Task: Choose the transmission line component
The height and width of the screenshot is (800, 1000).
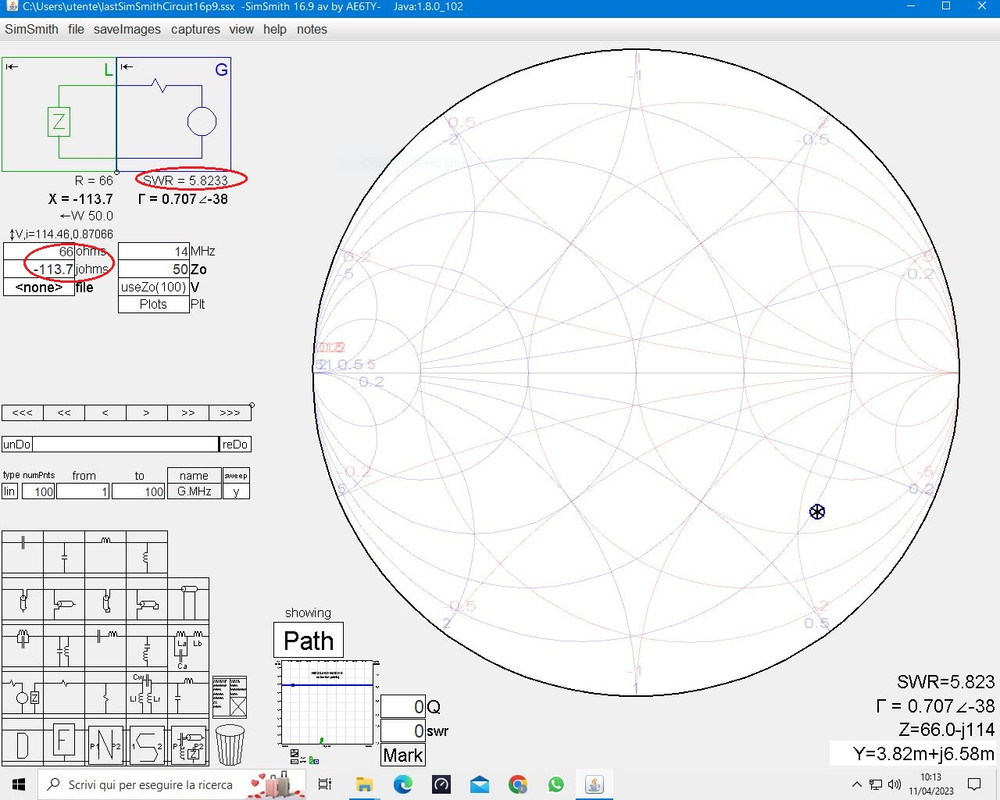Action: tap(188, 600)
